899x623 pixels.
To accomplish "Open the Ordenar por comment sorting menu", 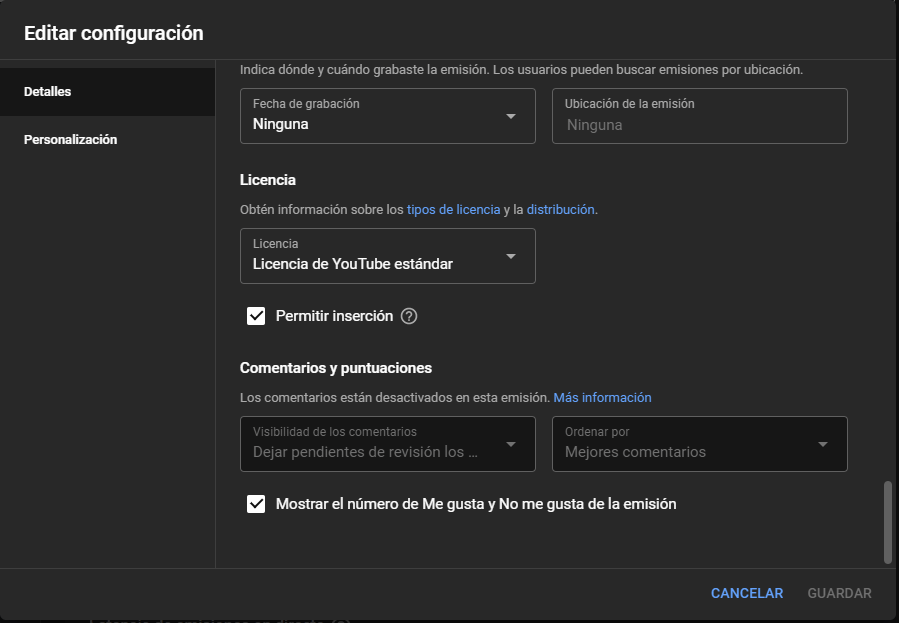I will [700, 444].
